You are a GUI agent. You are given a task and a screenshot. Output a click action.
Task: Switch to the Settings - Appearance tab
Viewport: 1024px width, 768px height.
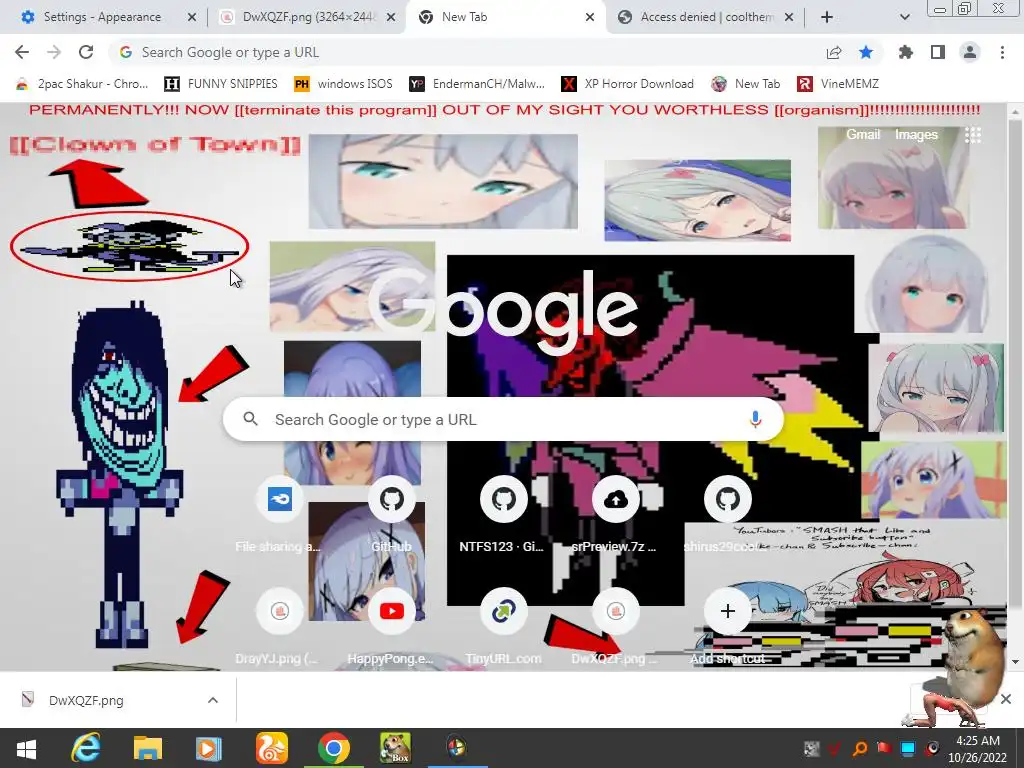103,17
